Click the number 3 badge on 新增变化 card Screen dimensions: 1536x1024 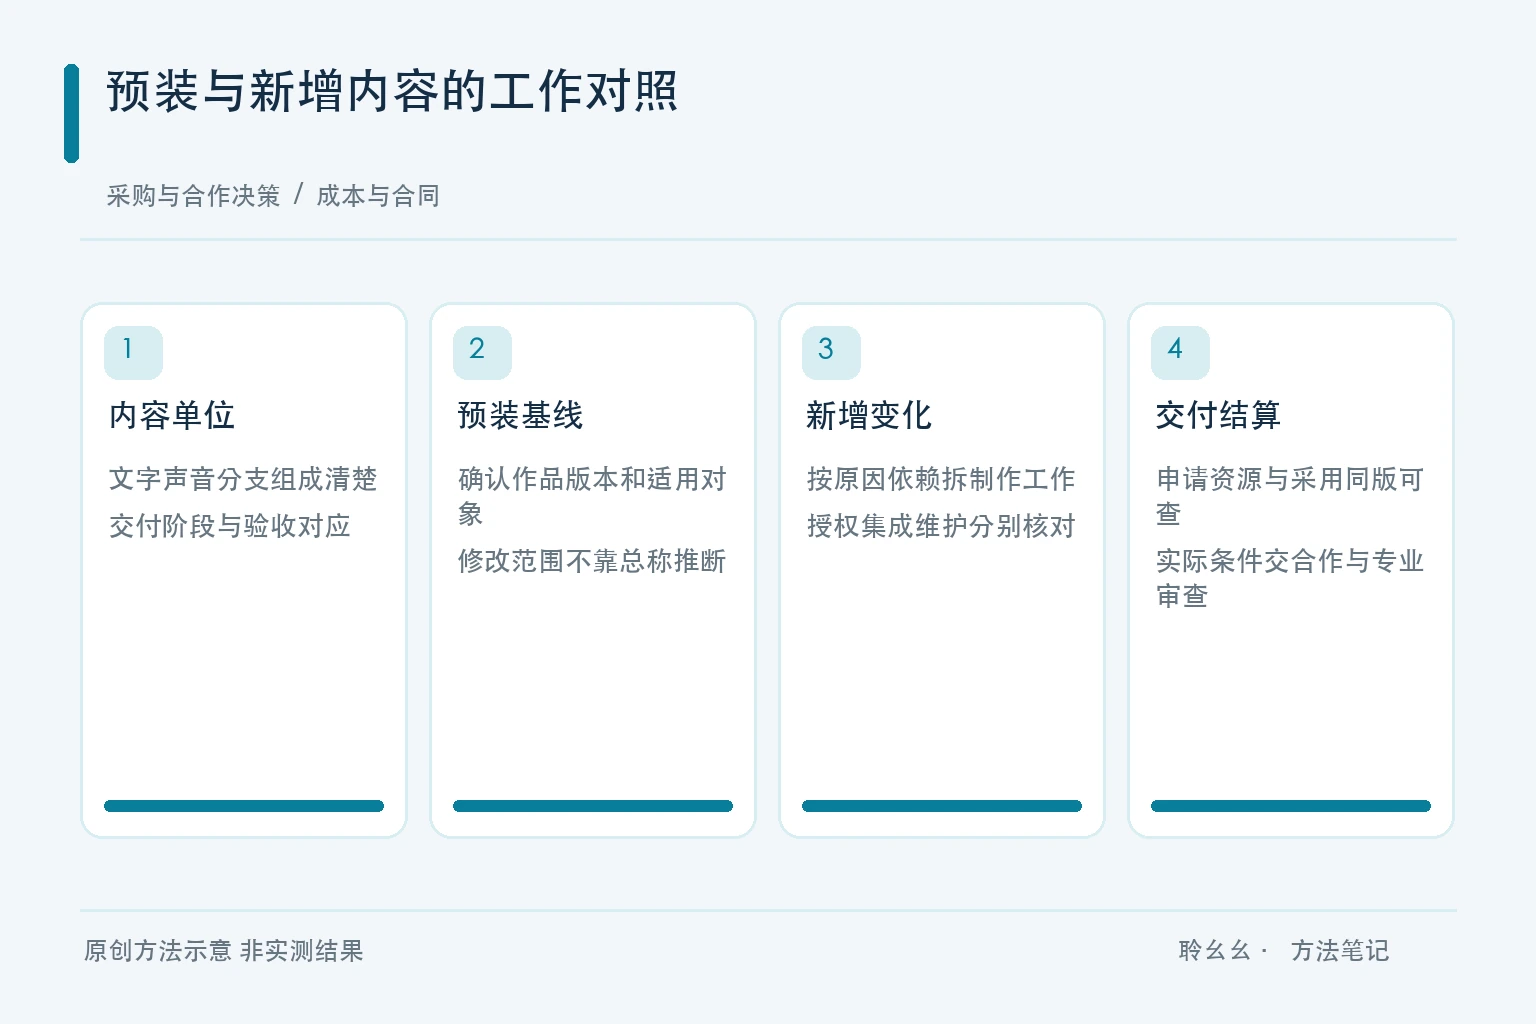831,352
